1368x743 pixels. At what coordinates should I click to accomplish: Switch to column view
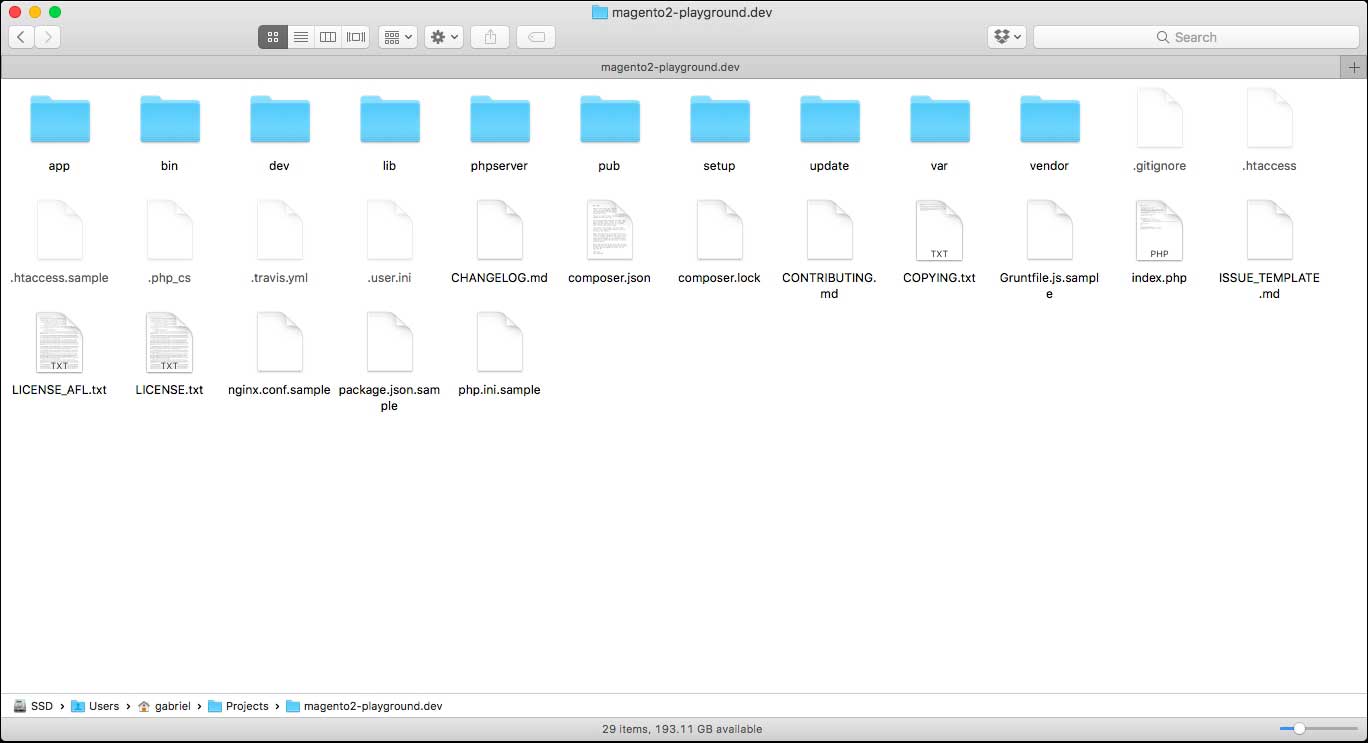point(328,37)
